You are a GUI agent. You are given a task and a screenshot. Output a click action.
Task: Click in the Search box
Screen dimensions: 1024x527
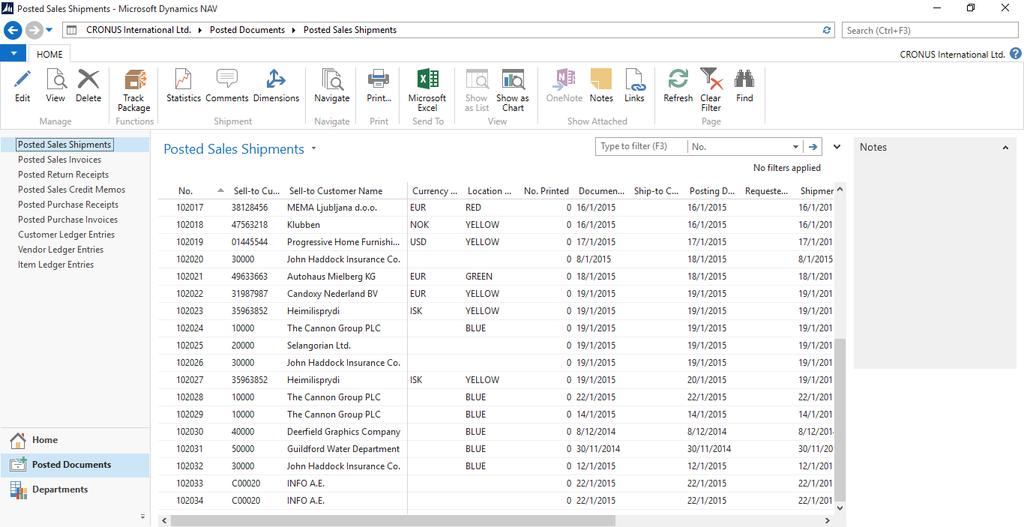click(x=930, y=30)
